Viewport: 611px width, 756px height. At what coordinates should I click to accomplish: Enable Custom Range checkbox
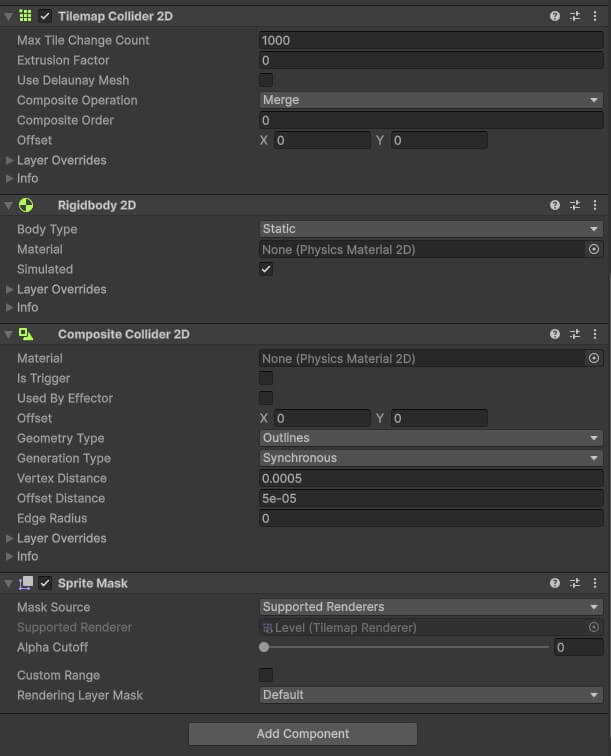coord(266,675)
